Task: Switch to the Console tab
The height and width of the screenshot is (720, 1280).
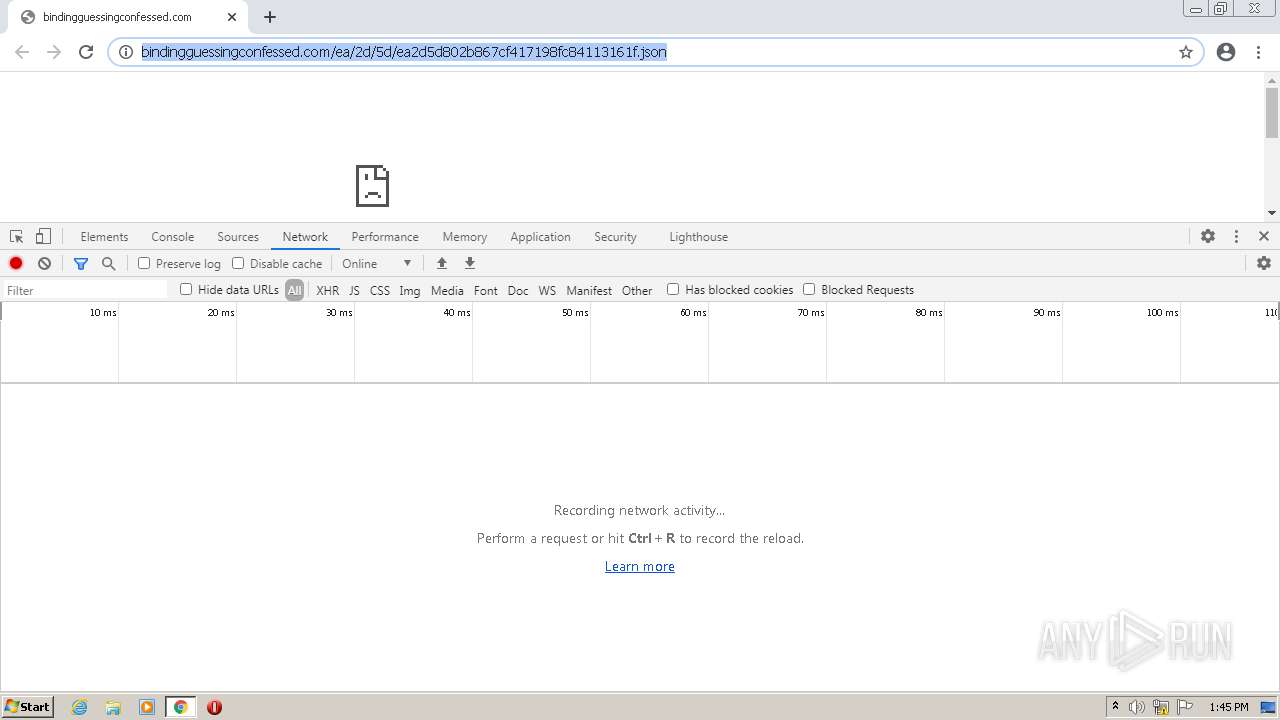Action: (173, 237)
